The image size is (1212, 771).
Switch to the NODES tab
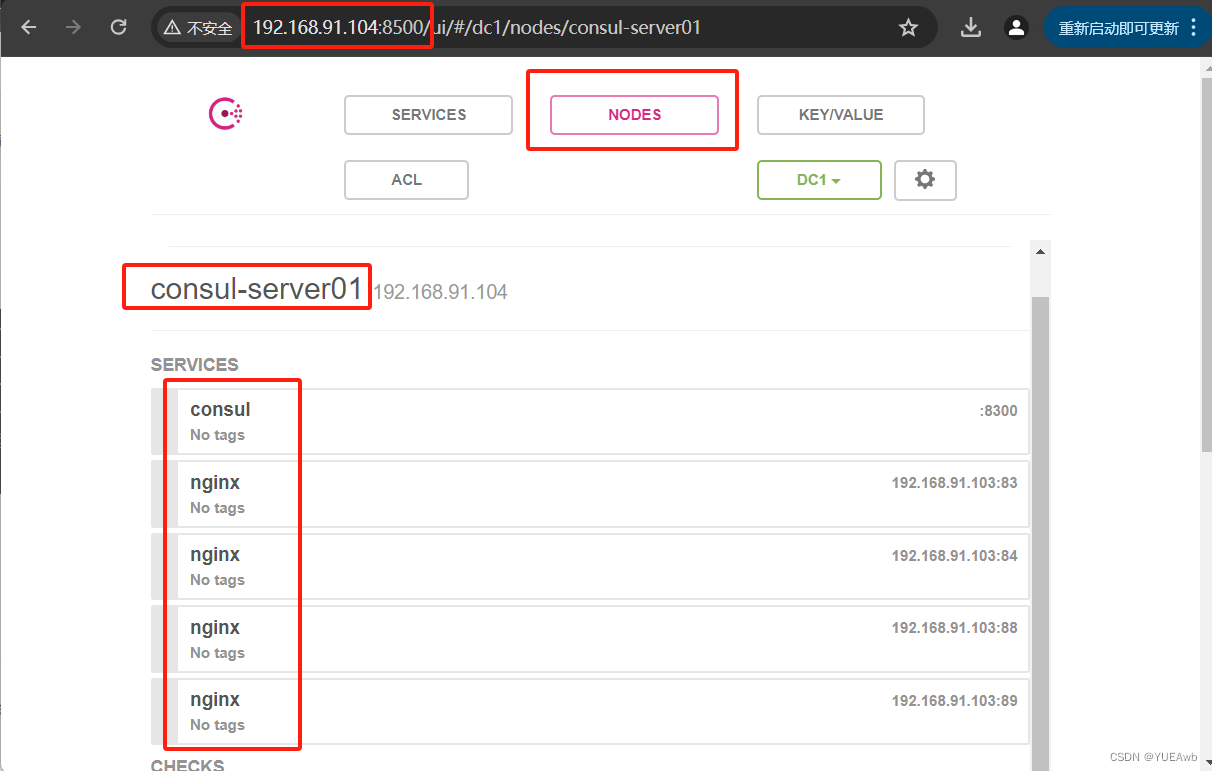point(634,115)
